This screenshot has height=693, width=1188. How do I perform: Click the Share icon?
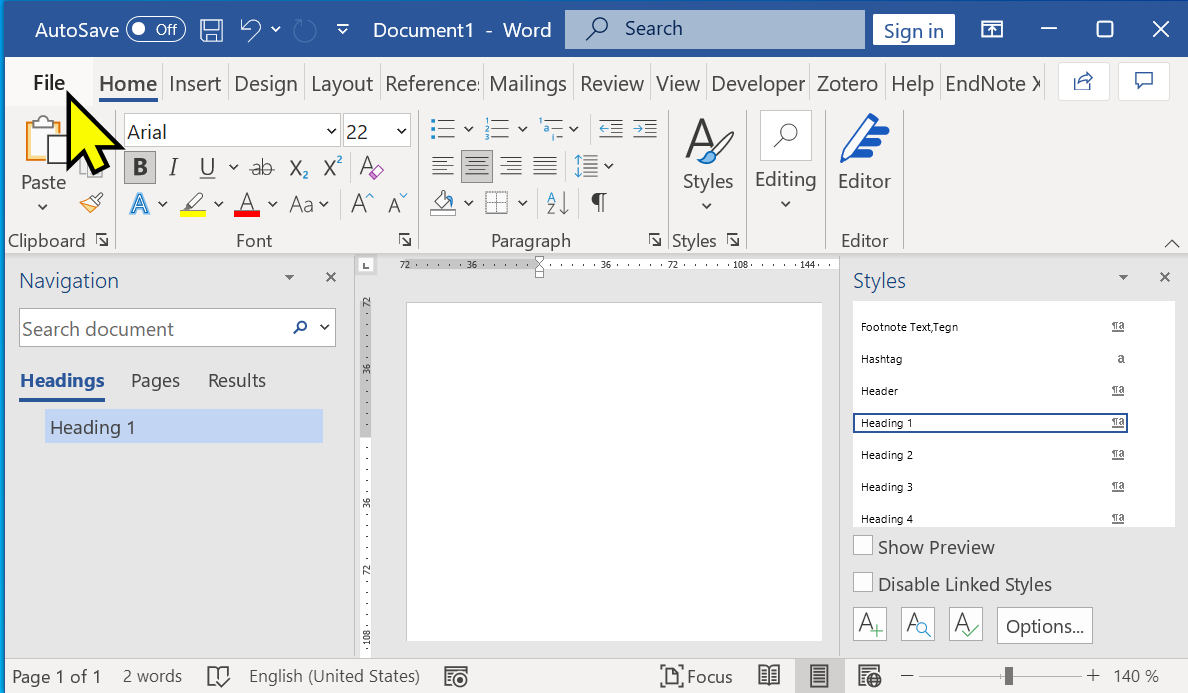pyautogui.click(x=1083, y=81)
